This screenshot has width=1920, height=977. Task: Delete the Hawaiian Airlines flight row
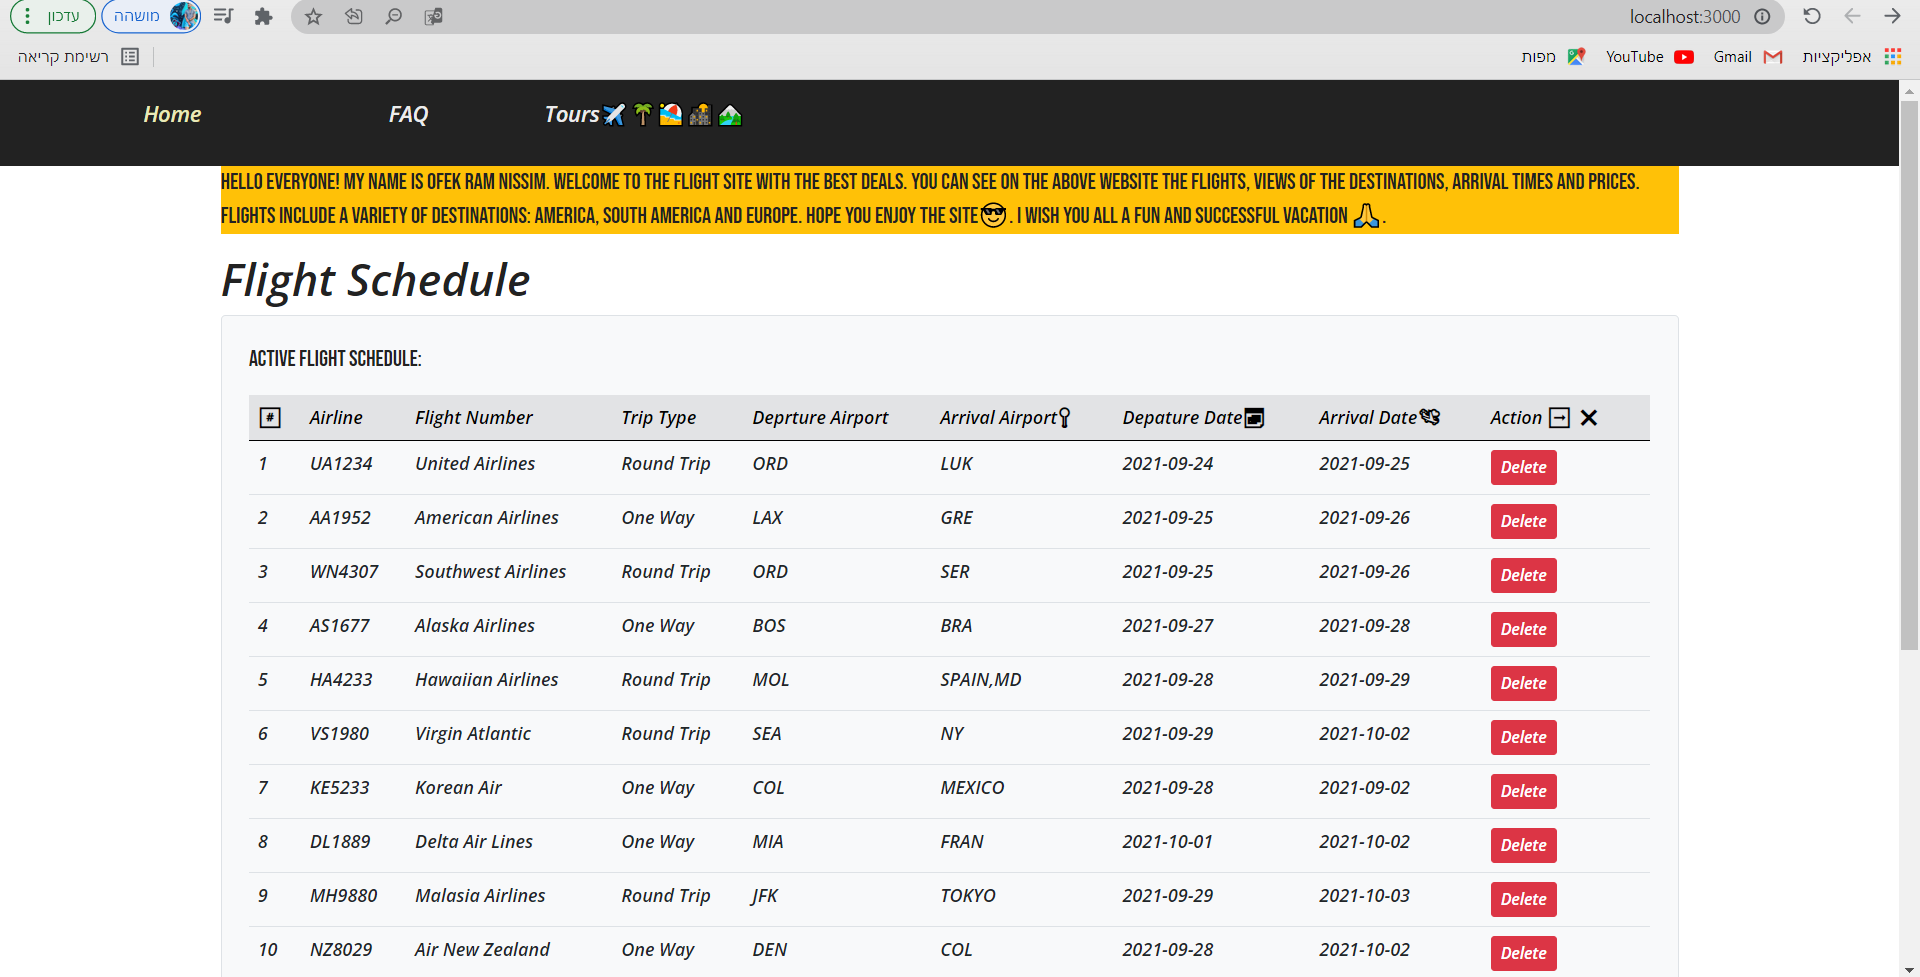(x=1523, y=683)
